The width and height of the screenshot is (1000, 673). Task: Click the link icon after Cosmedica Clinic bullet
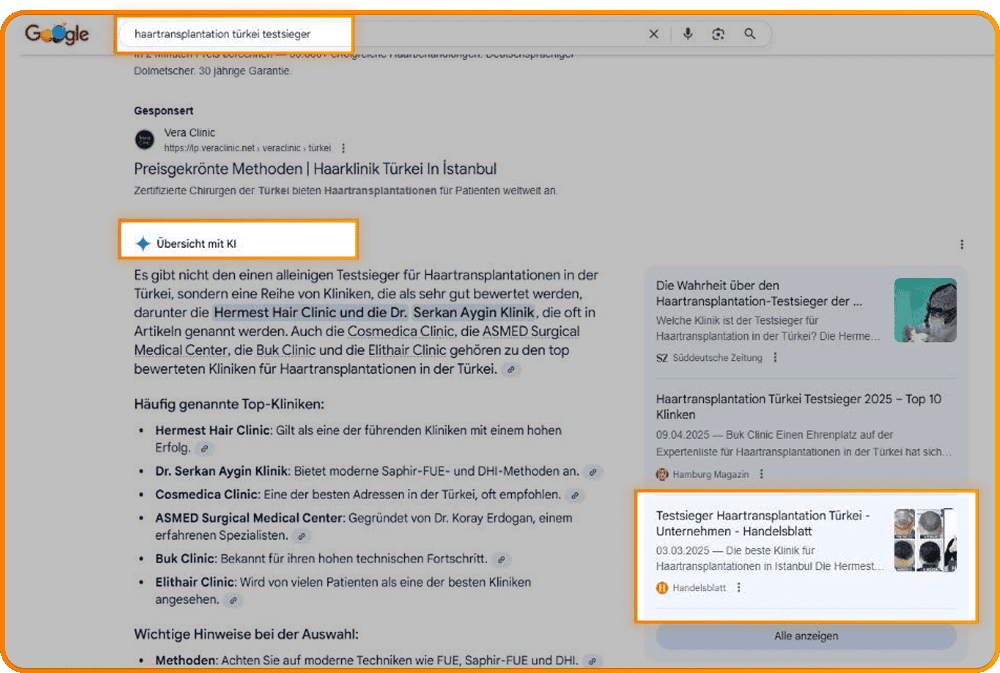click(x=574, y=495)
